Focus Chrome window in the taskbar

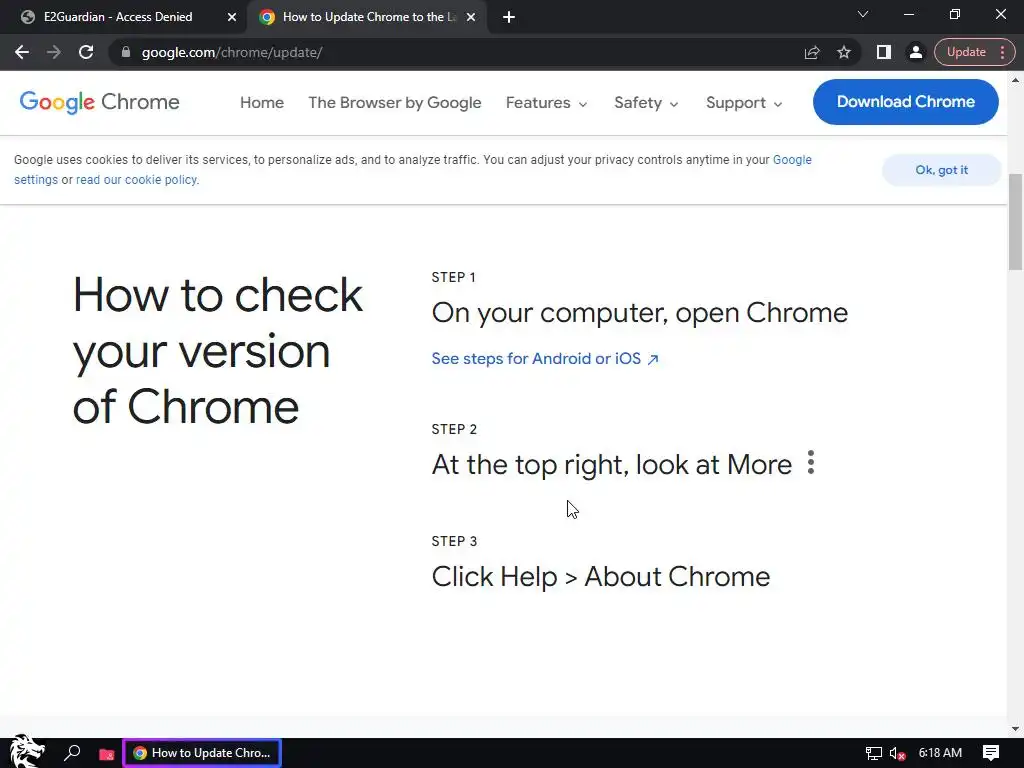[x=202, y=753]
